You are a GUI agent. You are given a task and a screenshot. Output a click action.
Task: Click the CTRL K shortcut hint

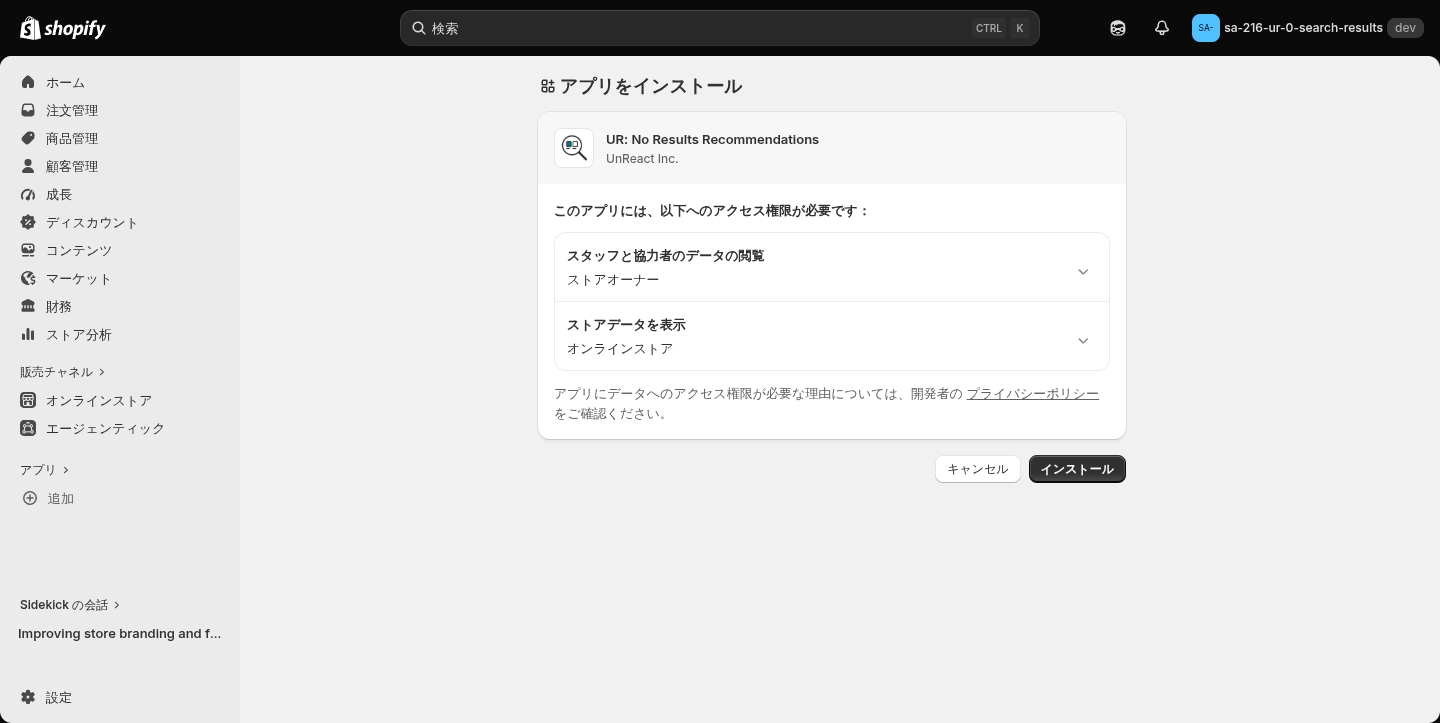(x=1000, y=28)
